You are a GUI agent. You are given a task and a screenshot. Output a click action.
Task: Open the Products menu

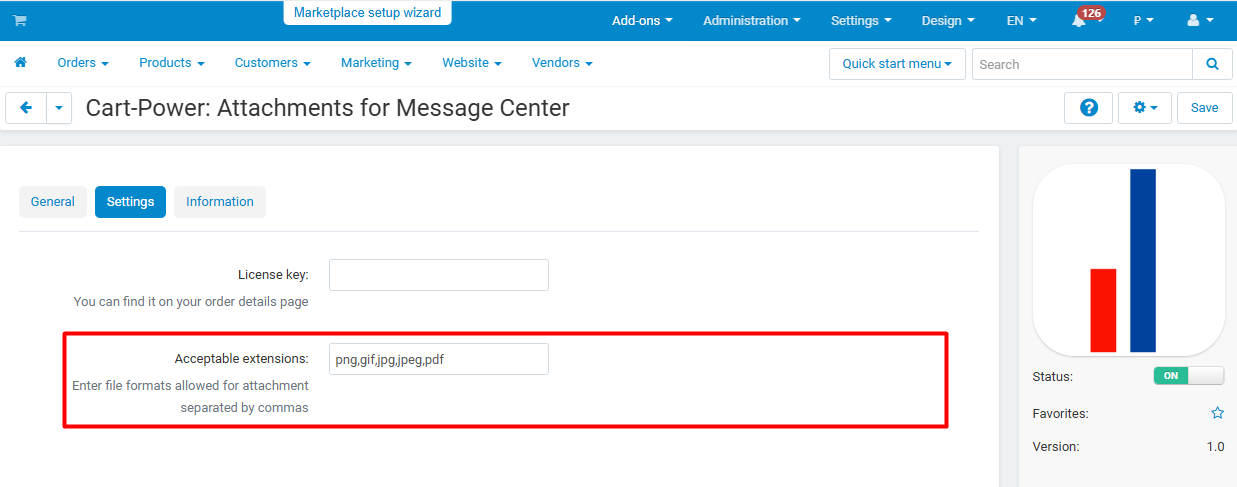[172, 63]
